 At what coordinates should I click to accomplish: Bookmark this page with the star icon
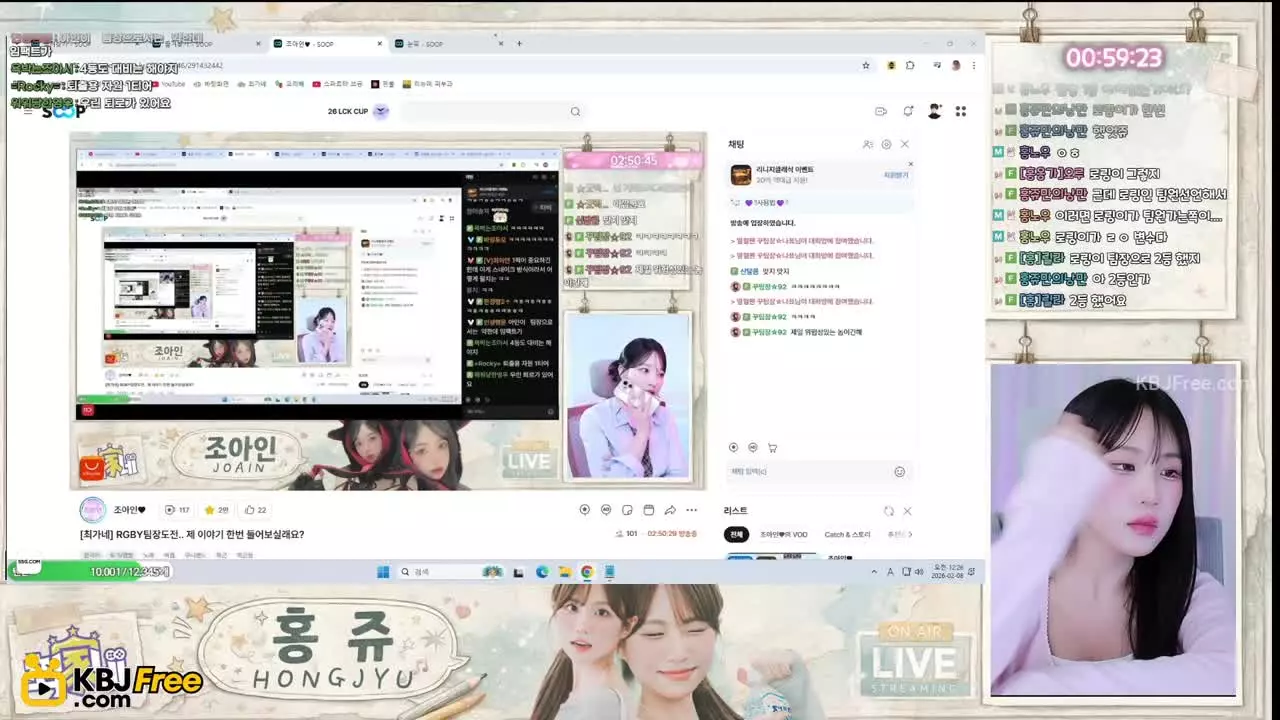pyautogui.click(x=866, y=66)
